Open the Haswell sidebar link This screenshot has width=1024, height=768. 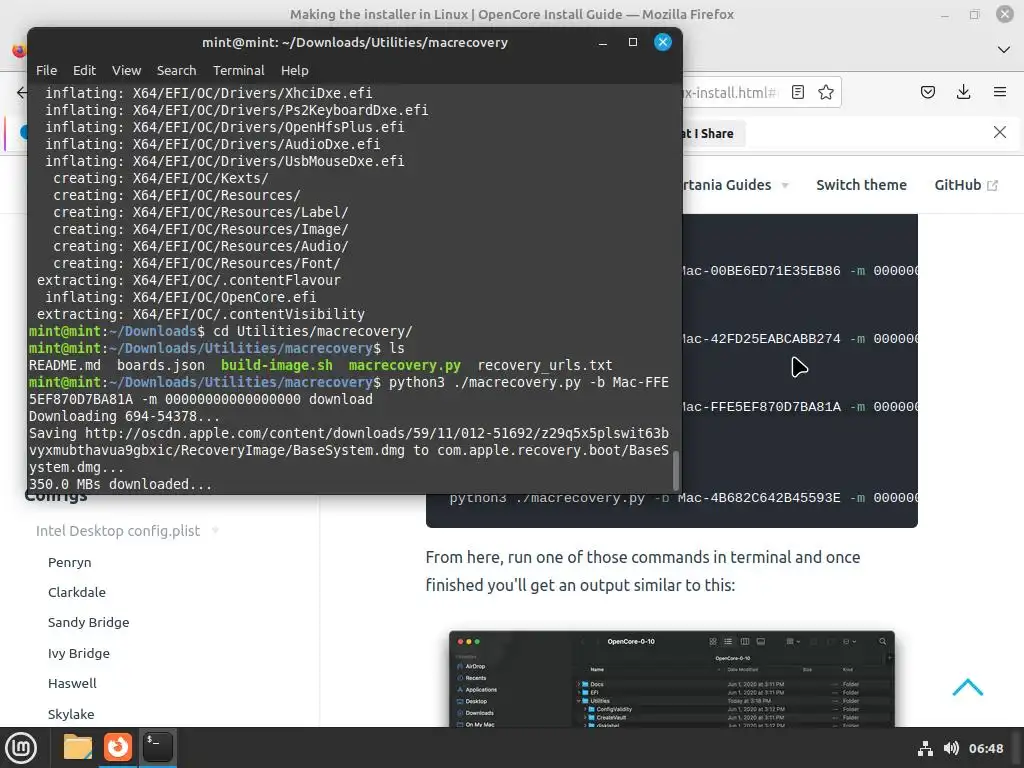72,683
